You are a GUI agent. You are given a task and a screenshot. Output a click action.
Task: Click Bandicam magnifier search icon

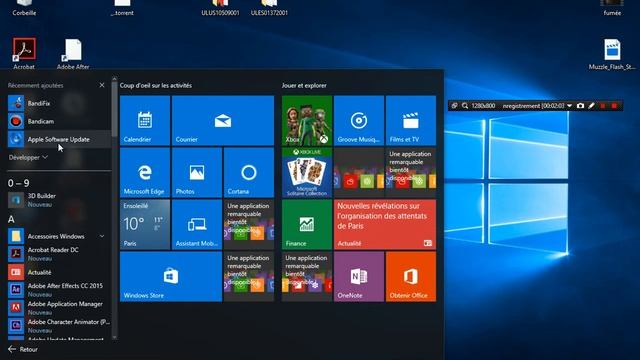pos(464,106)
